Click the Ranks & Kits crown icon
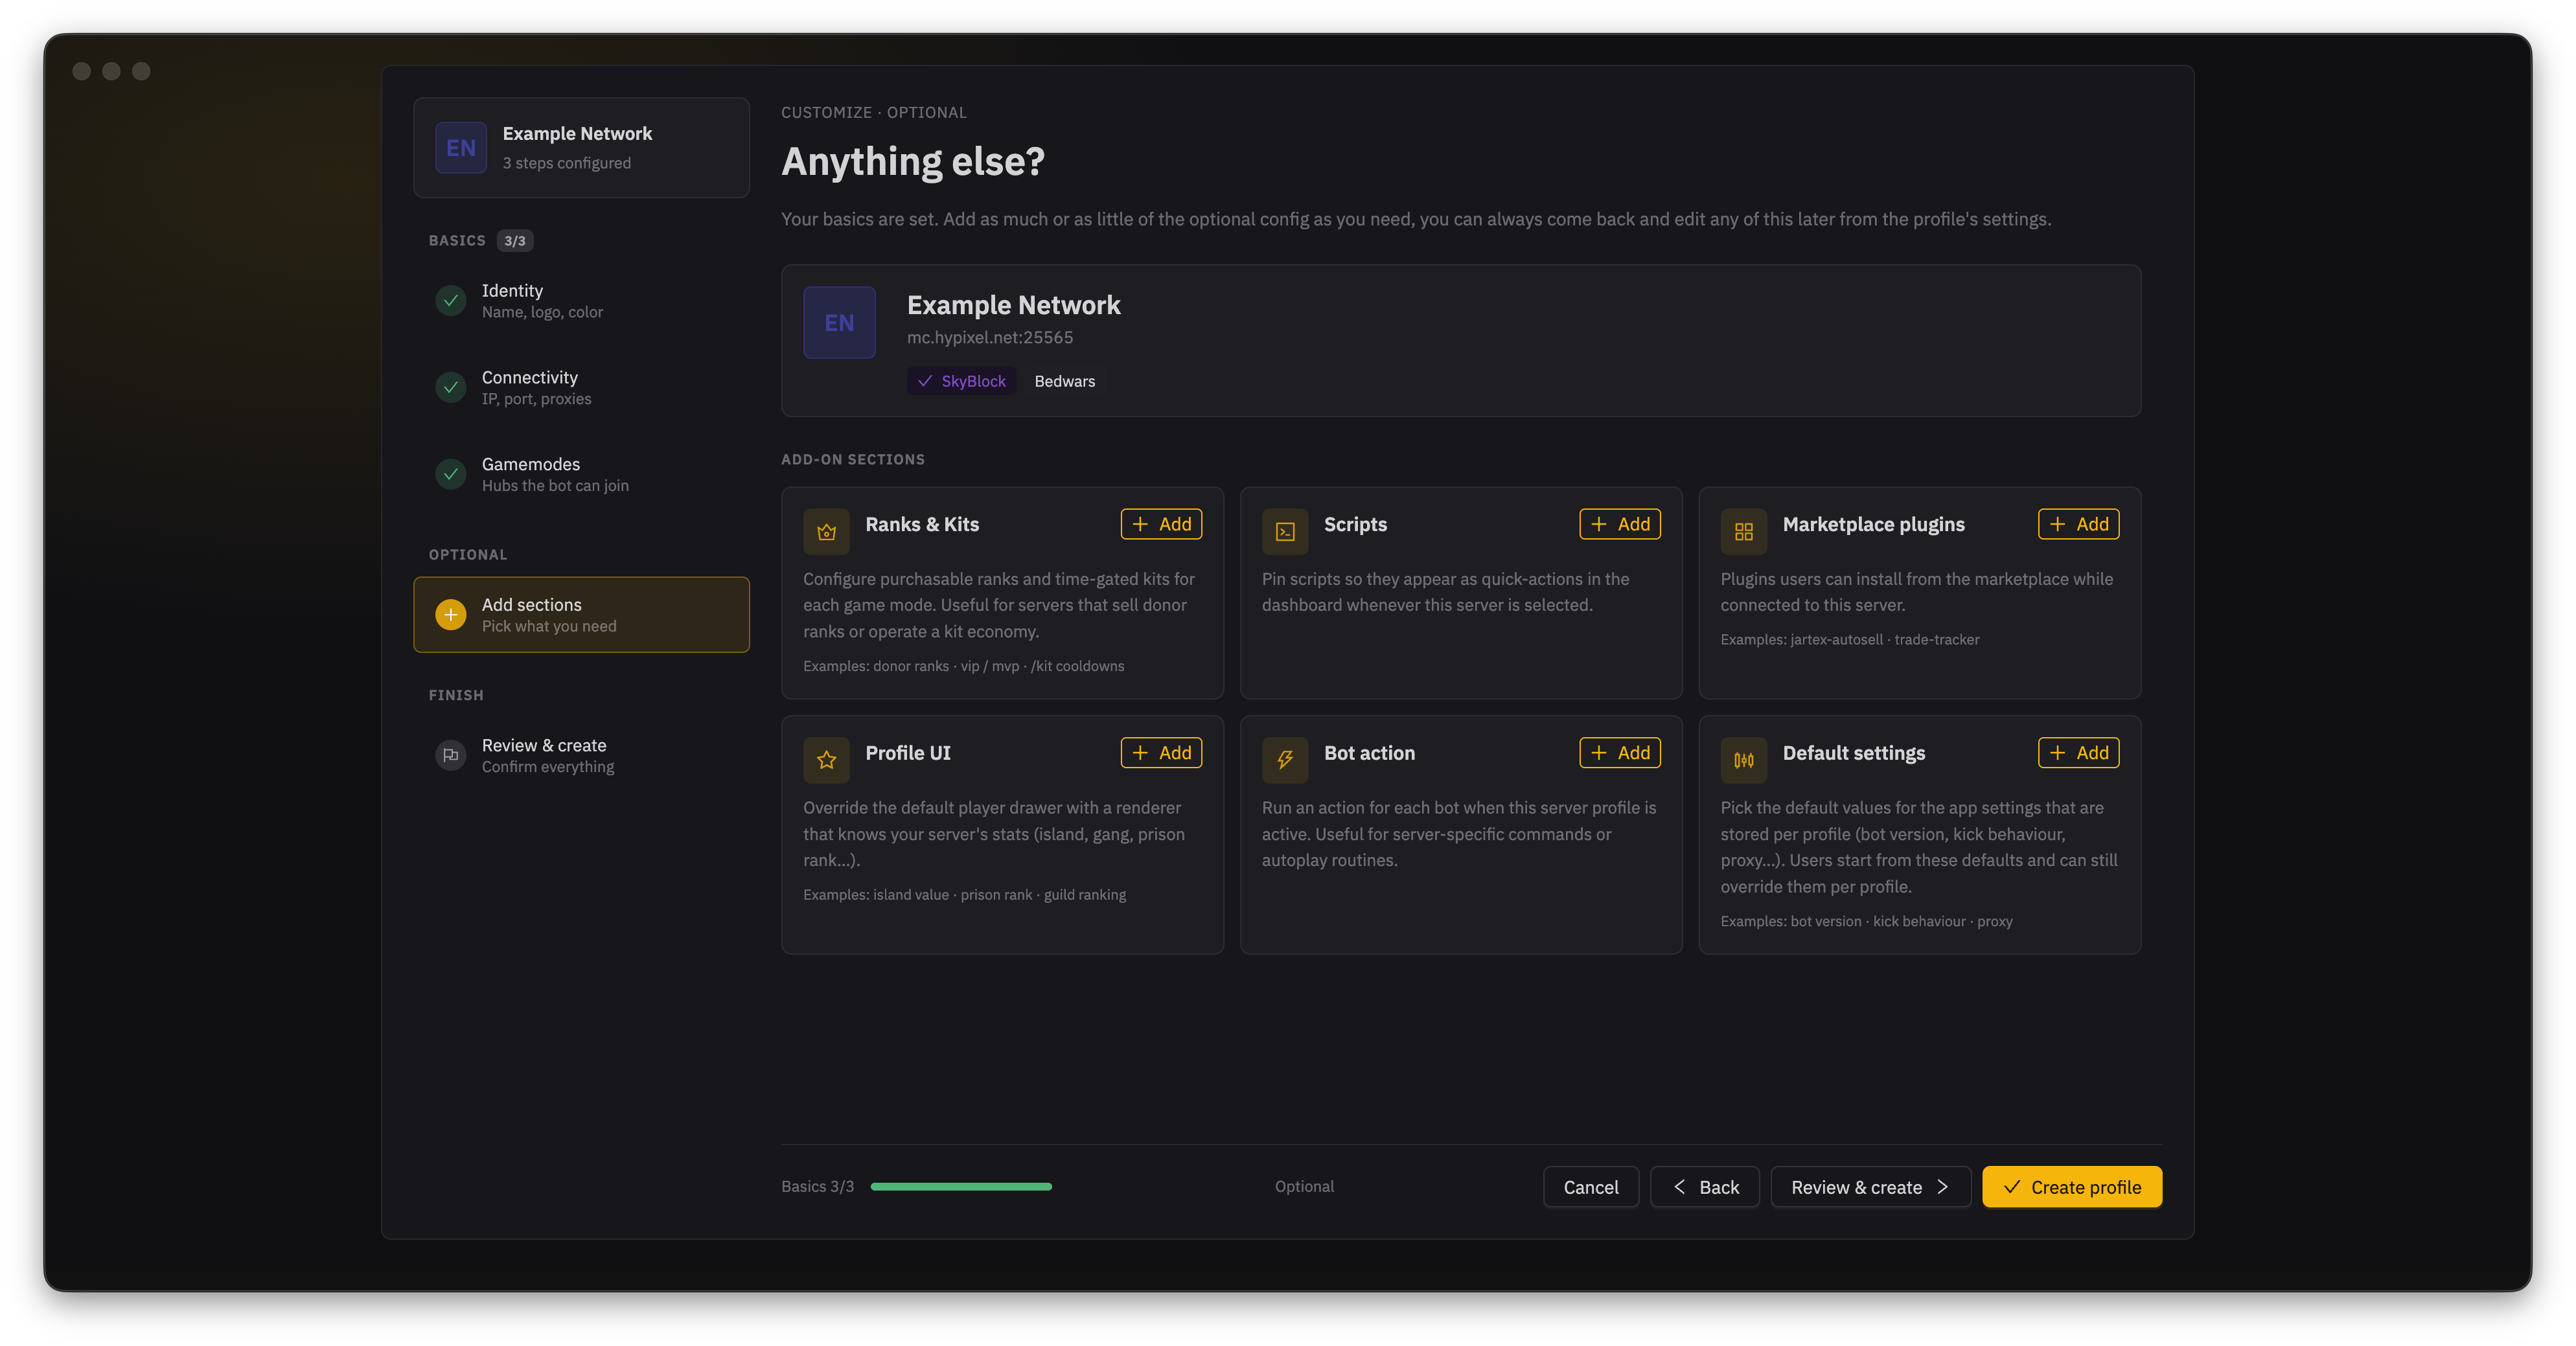Screen dimensions: 2576x1346 click(826, 532)
